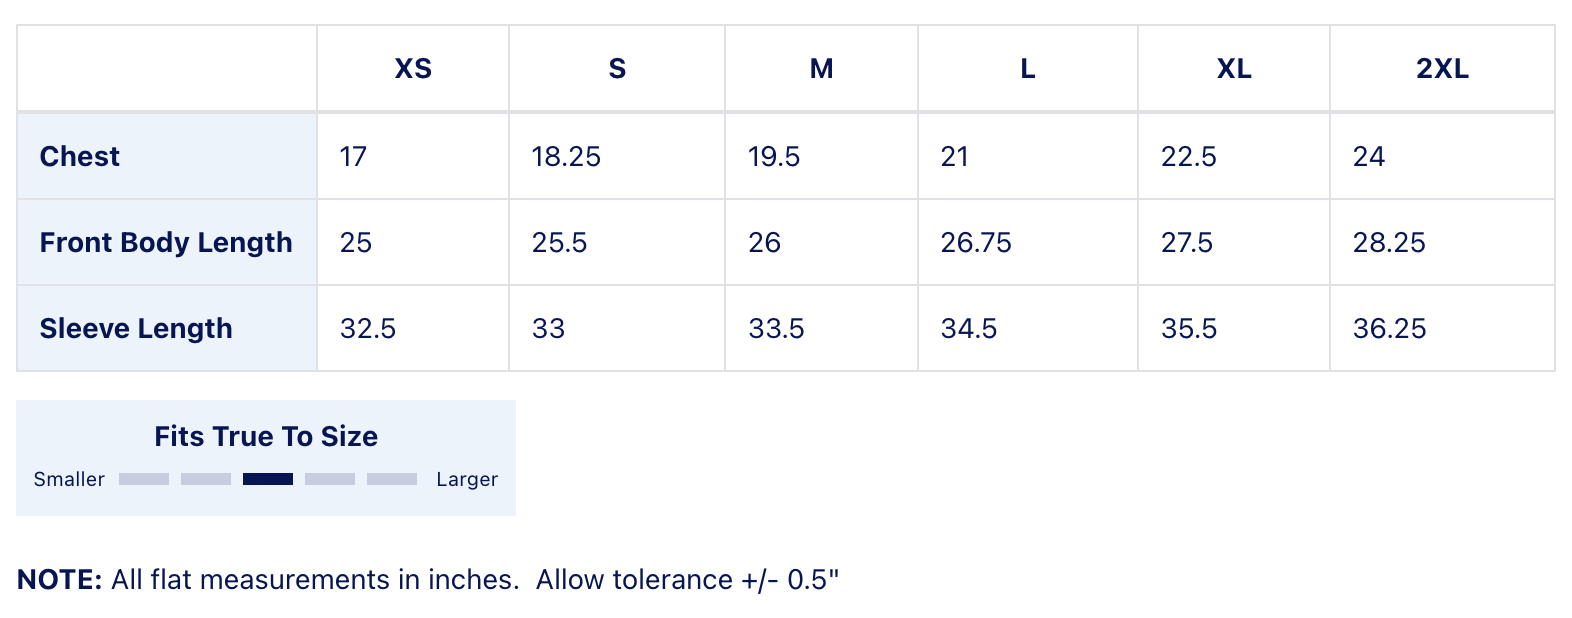
Task: Click the Sleeve Length row label
Action: (136, 329)
